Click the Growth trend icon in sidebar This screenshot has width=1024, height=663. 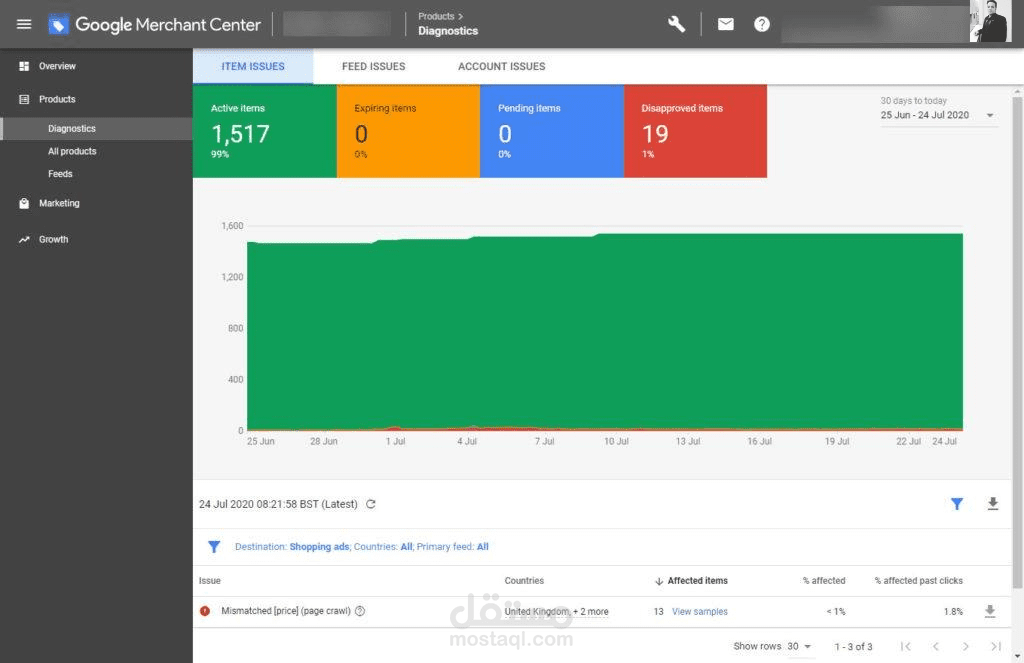click(24, 240)
